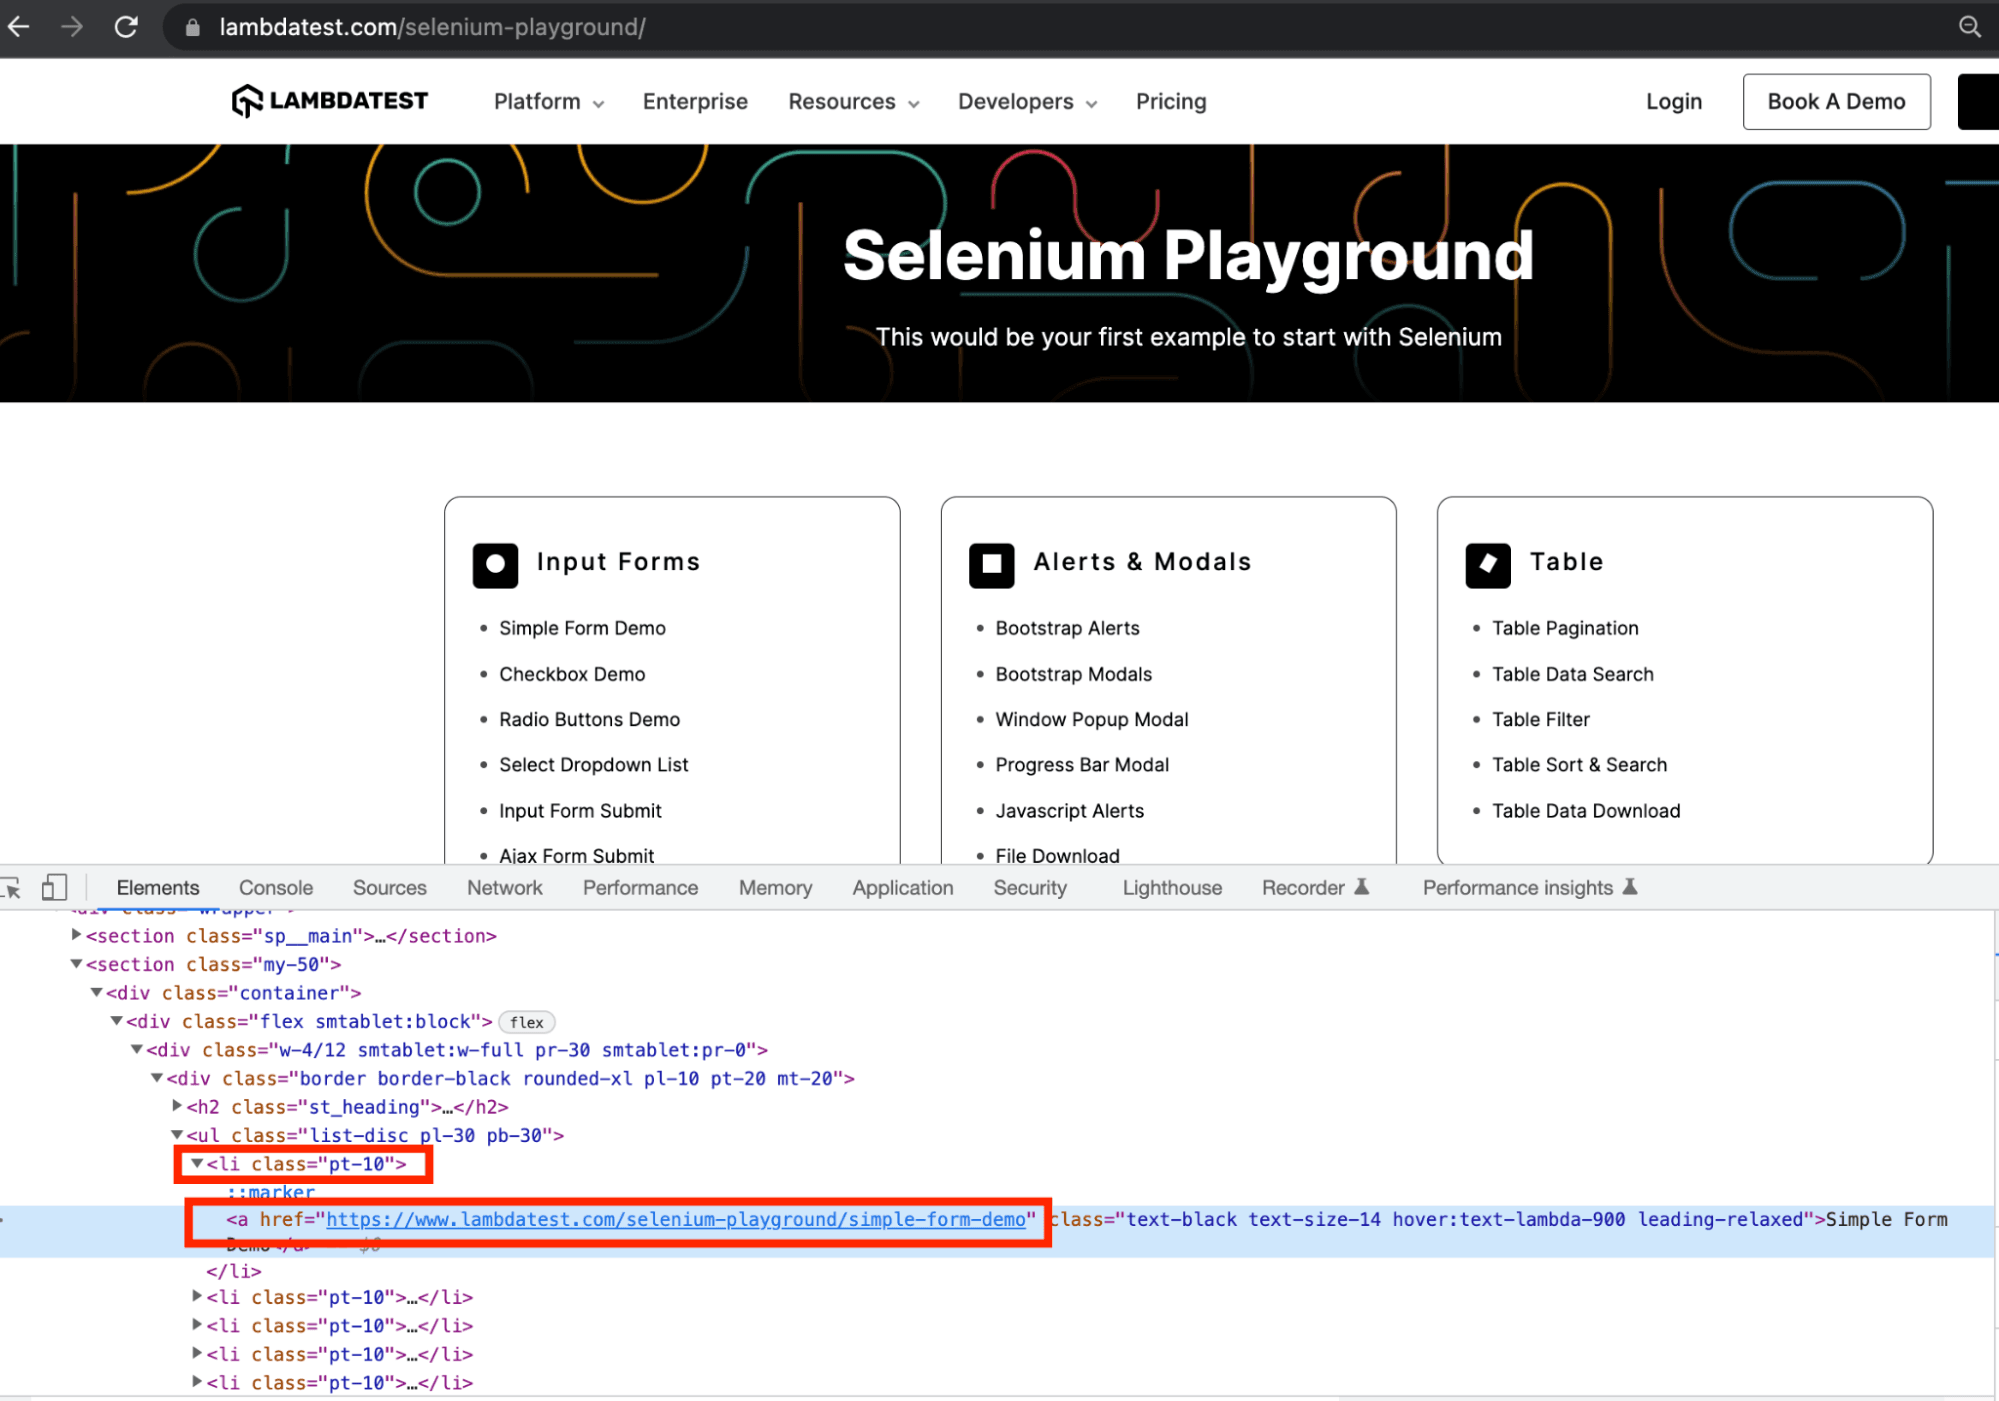Open the Memory panel
Image resolution: width=1999 pixels, height=1401 pixels.
(775, 887)
